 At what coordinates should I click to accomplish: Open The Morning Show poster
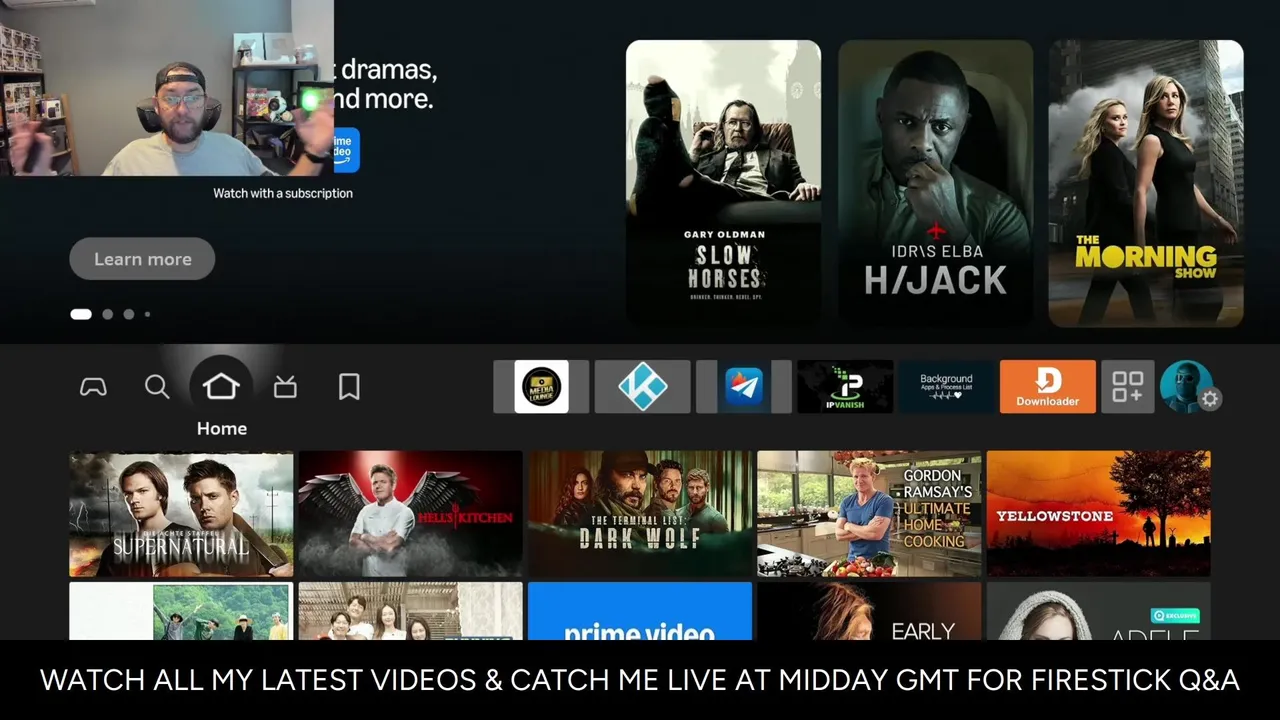[1146, 183]
